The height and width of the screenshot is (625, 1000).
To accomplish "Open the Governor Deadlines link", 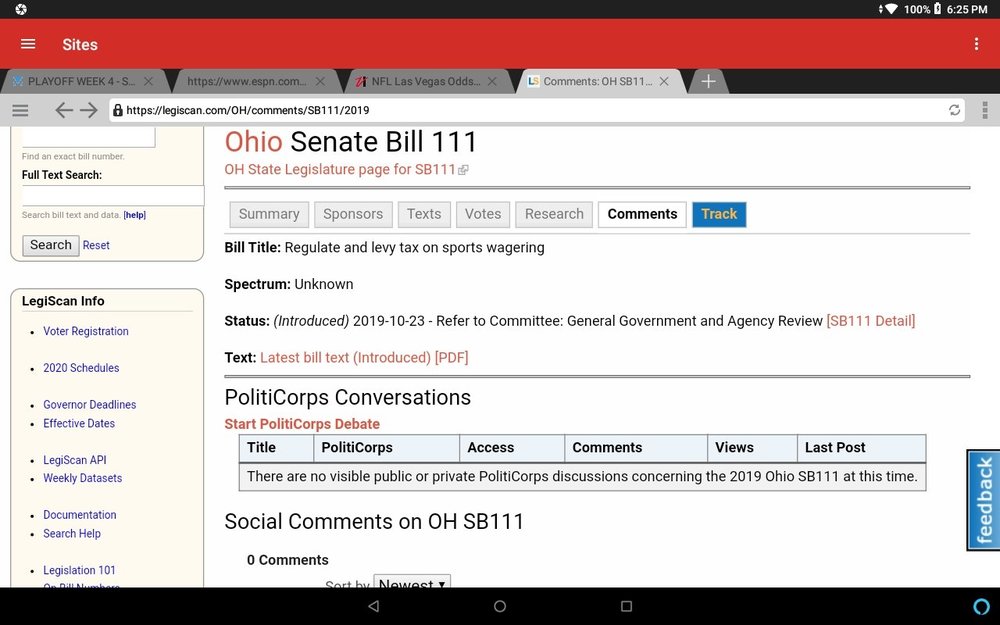I will tap(90, 405).
